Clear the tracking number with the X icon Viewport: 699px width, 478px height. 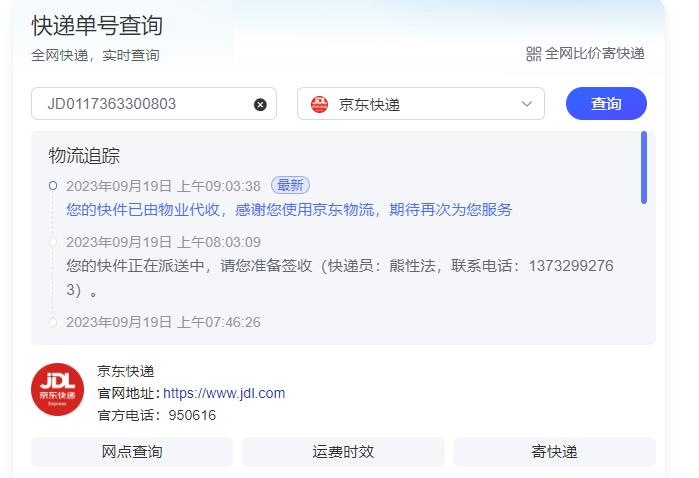click(x=260, y=104)
